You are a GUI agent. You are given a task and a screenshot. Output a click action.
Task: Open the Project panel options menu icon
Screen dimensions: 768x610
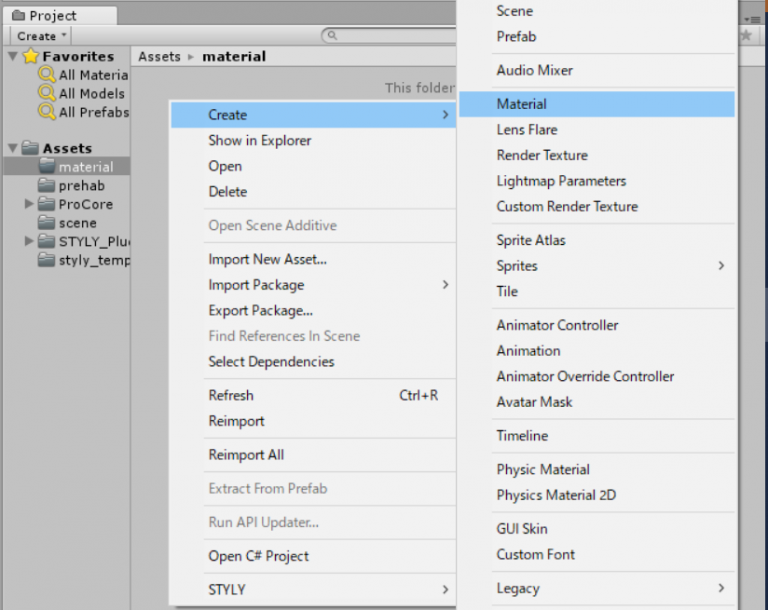[752, 17]
